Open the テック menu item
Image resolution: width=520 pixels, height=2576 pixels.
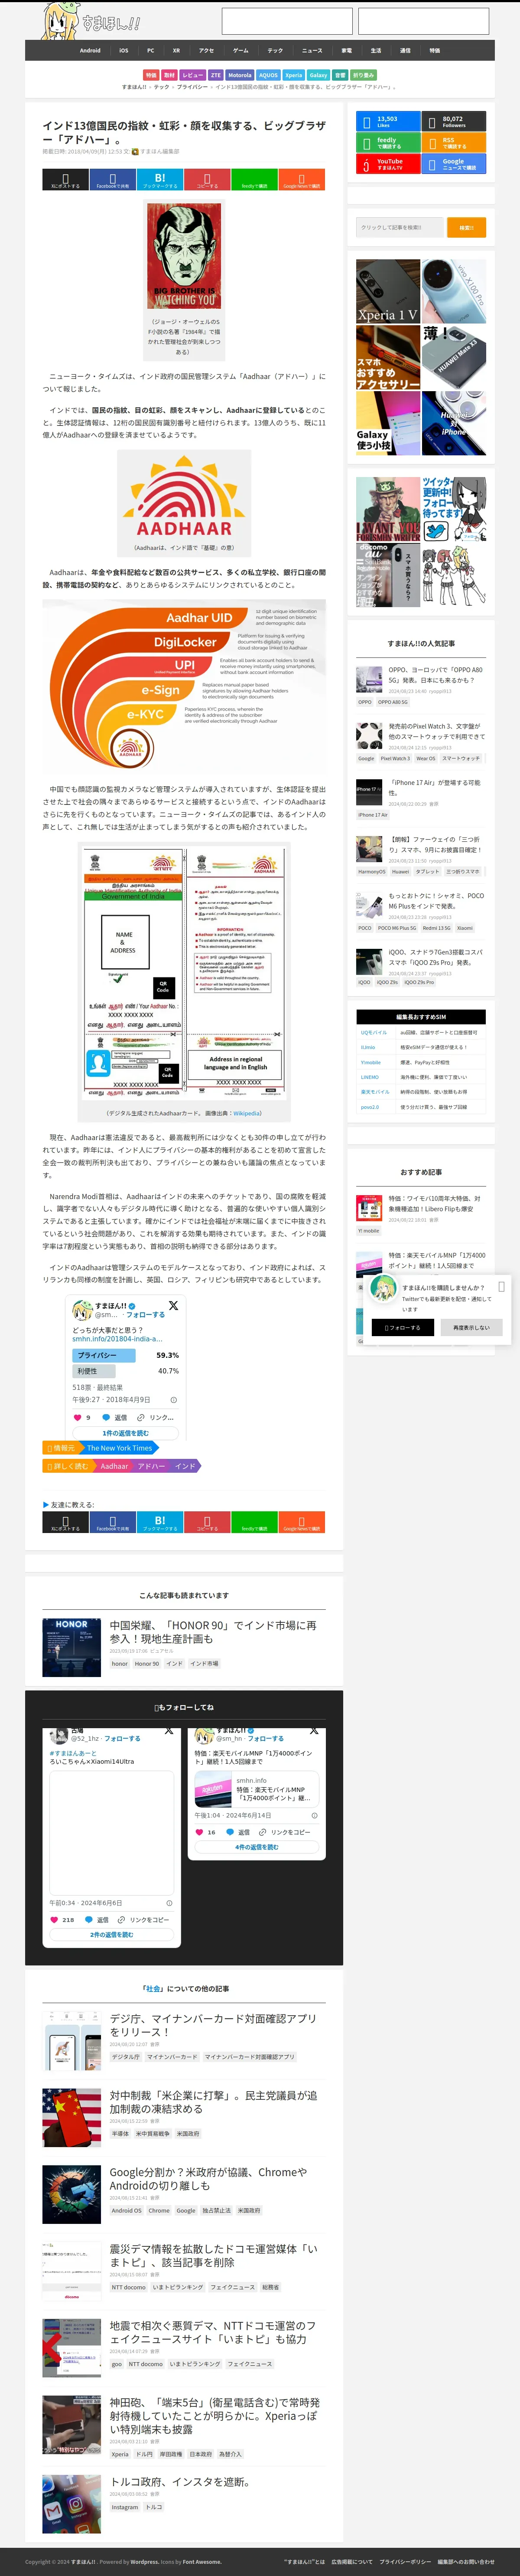point(275,50)
